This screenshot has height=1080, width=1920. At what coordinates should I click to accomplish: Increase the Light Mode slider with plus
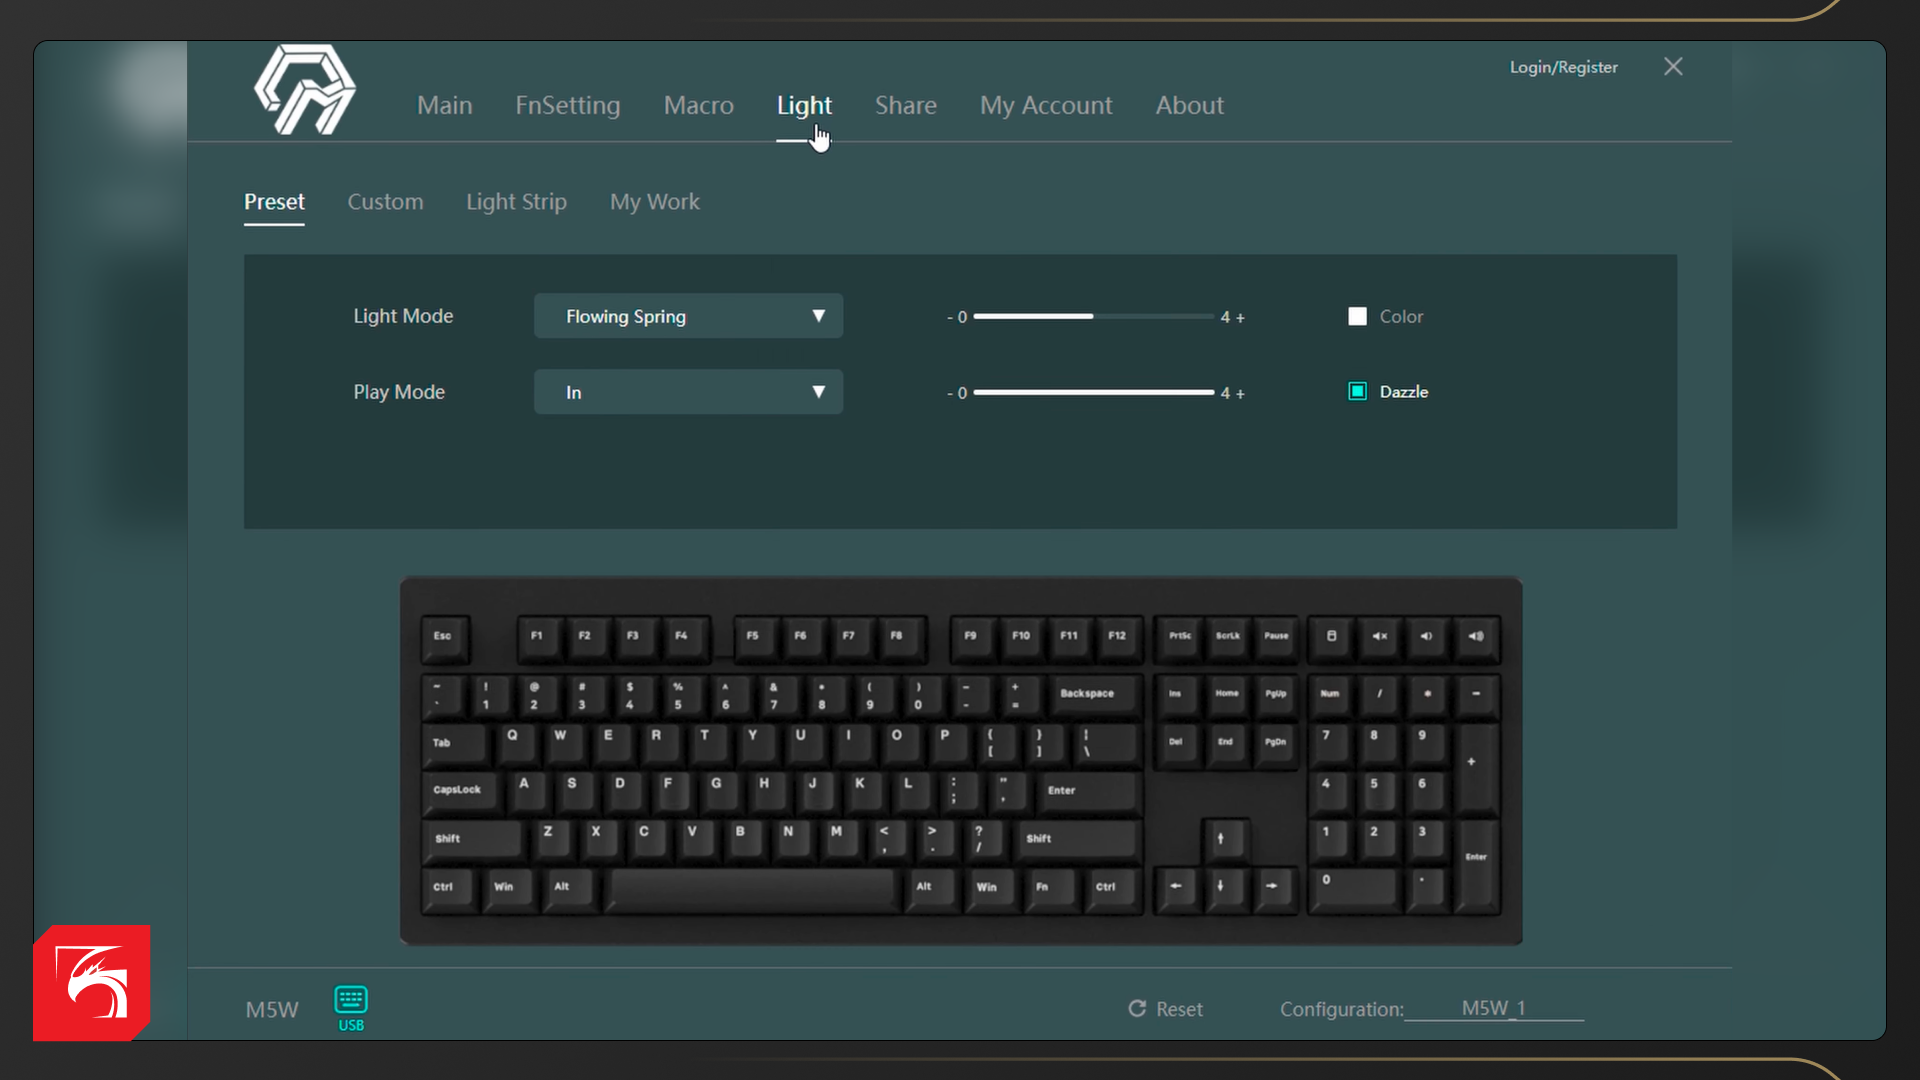[1240, 318]
